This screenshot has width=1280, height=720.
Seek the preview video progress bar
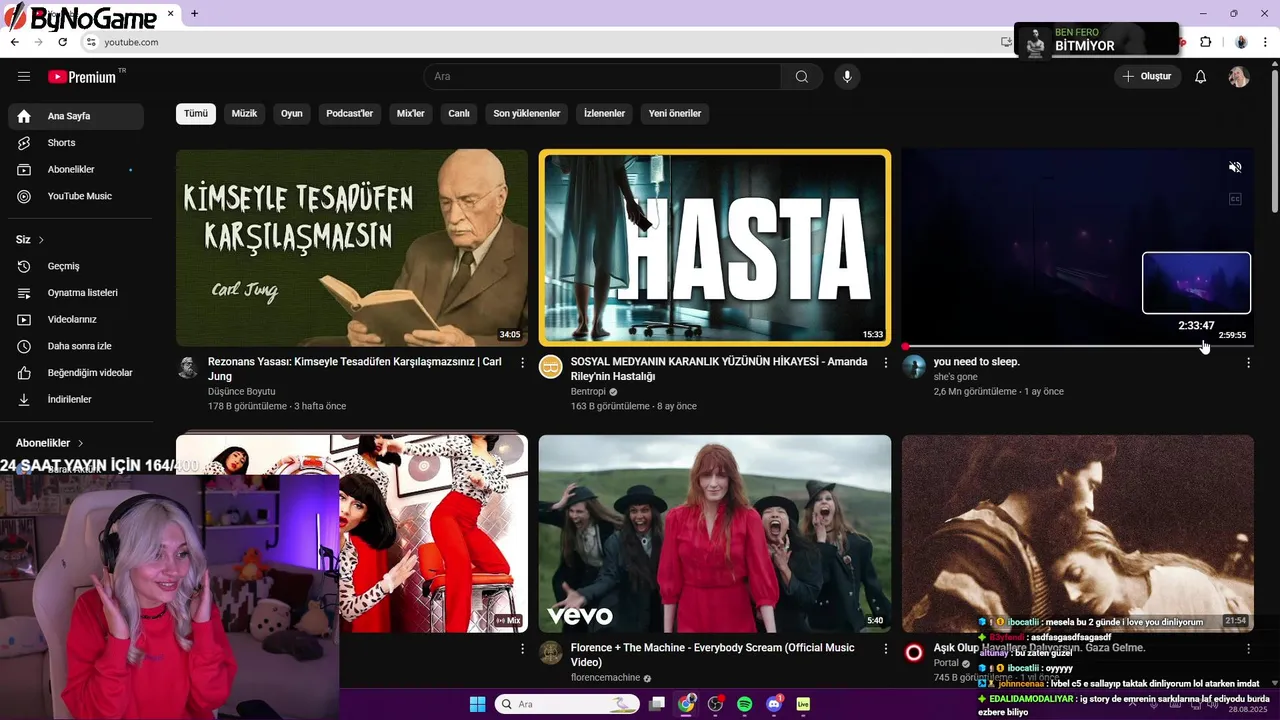[1077, 346]
